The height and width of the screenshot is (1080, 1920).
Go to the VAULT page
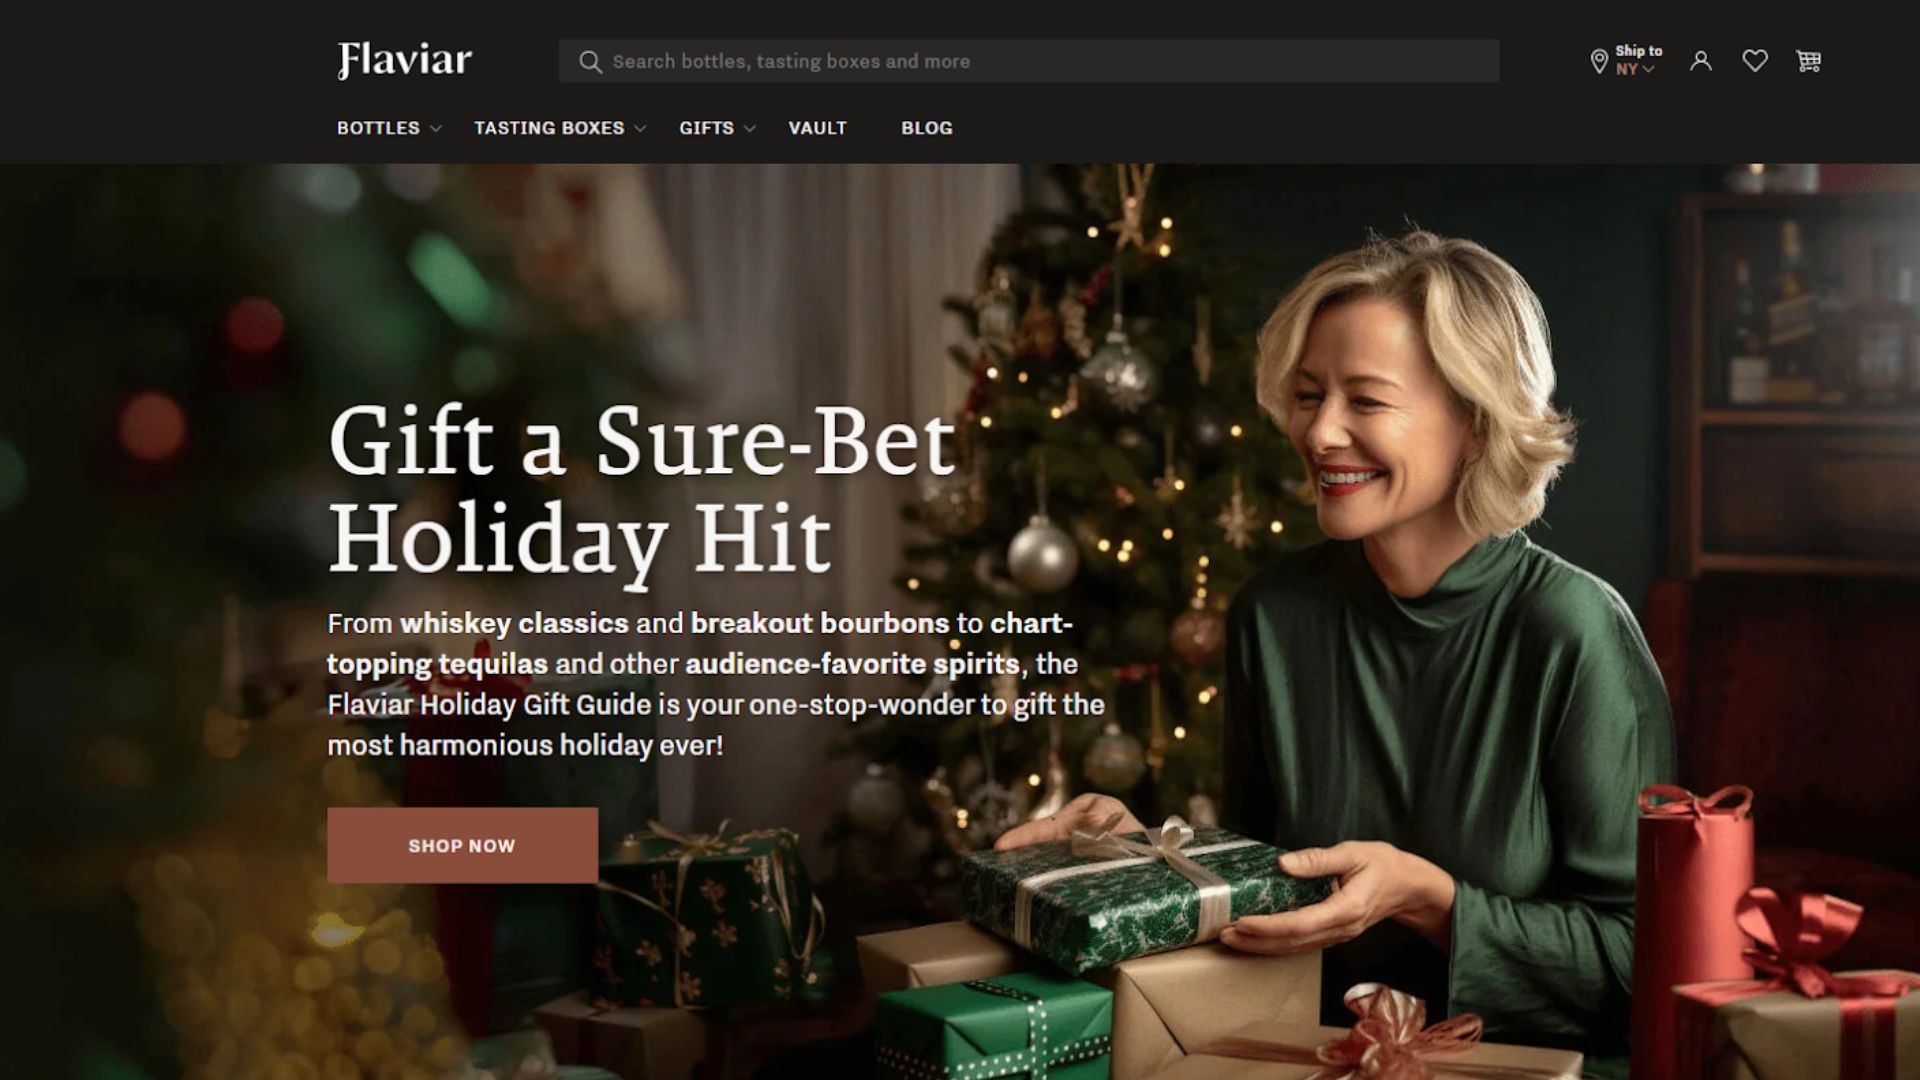coord(817,128)
